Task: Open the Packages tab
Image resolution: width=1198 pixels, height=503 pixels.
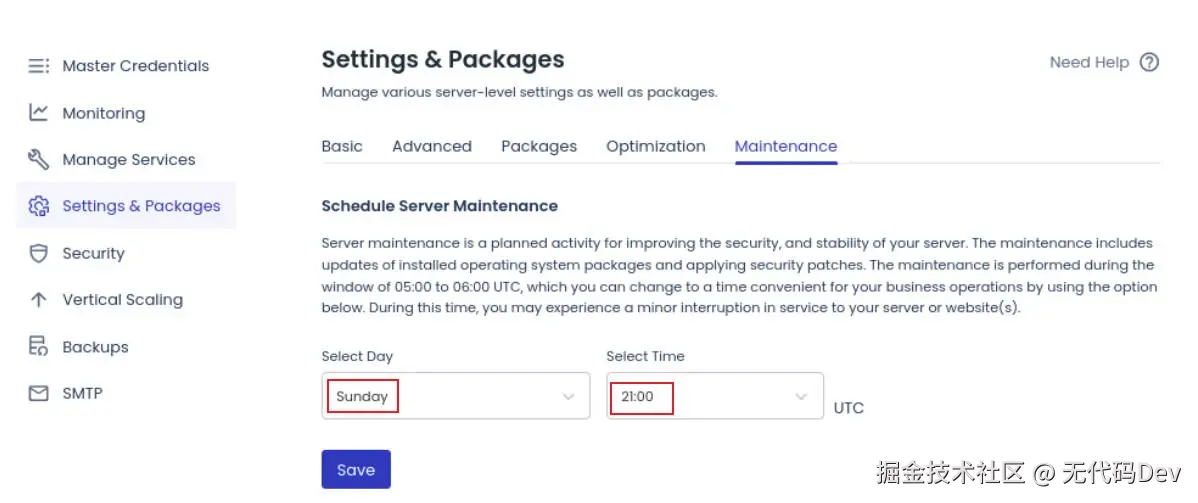Action: tap(539, 146)
